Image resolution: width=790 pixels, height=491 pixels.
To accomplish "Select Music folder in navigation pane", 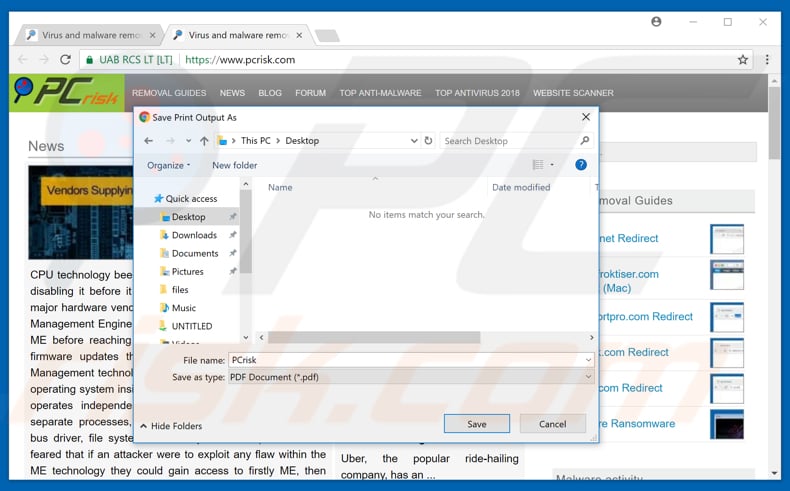I will [x=183, y=308].
